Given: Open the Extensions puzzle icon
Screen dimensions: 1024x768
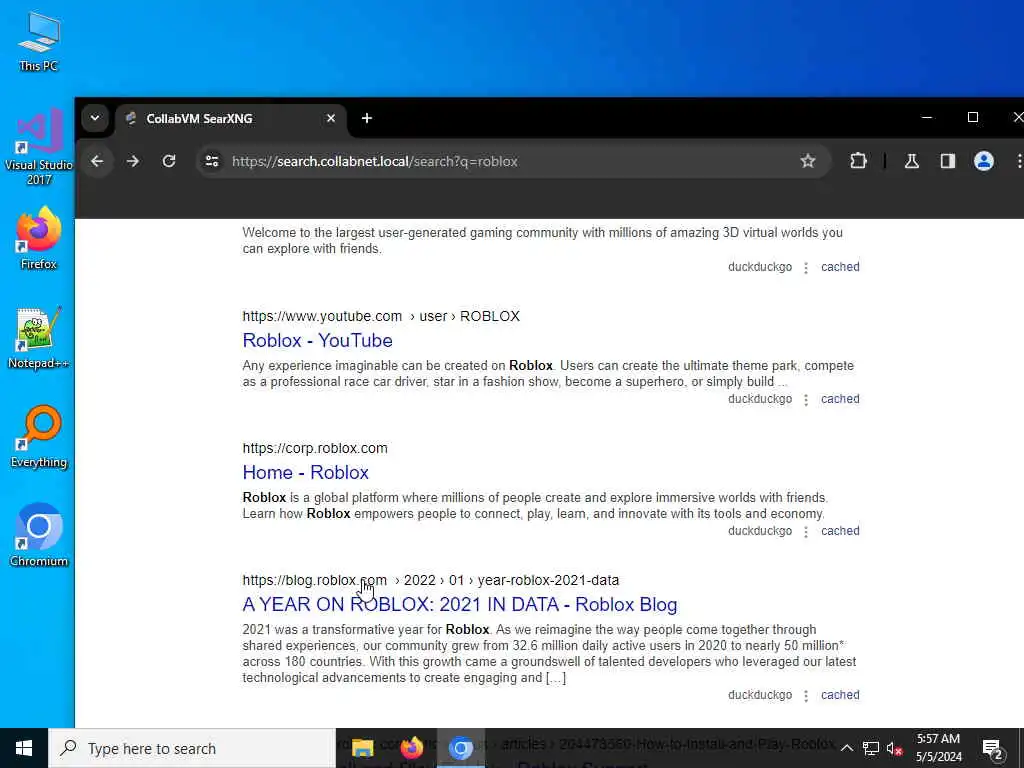Looking at the screenshot, I should (858, 161).
